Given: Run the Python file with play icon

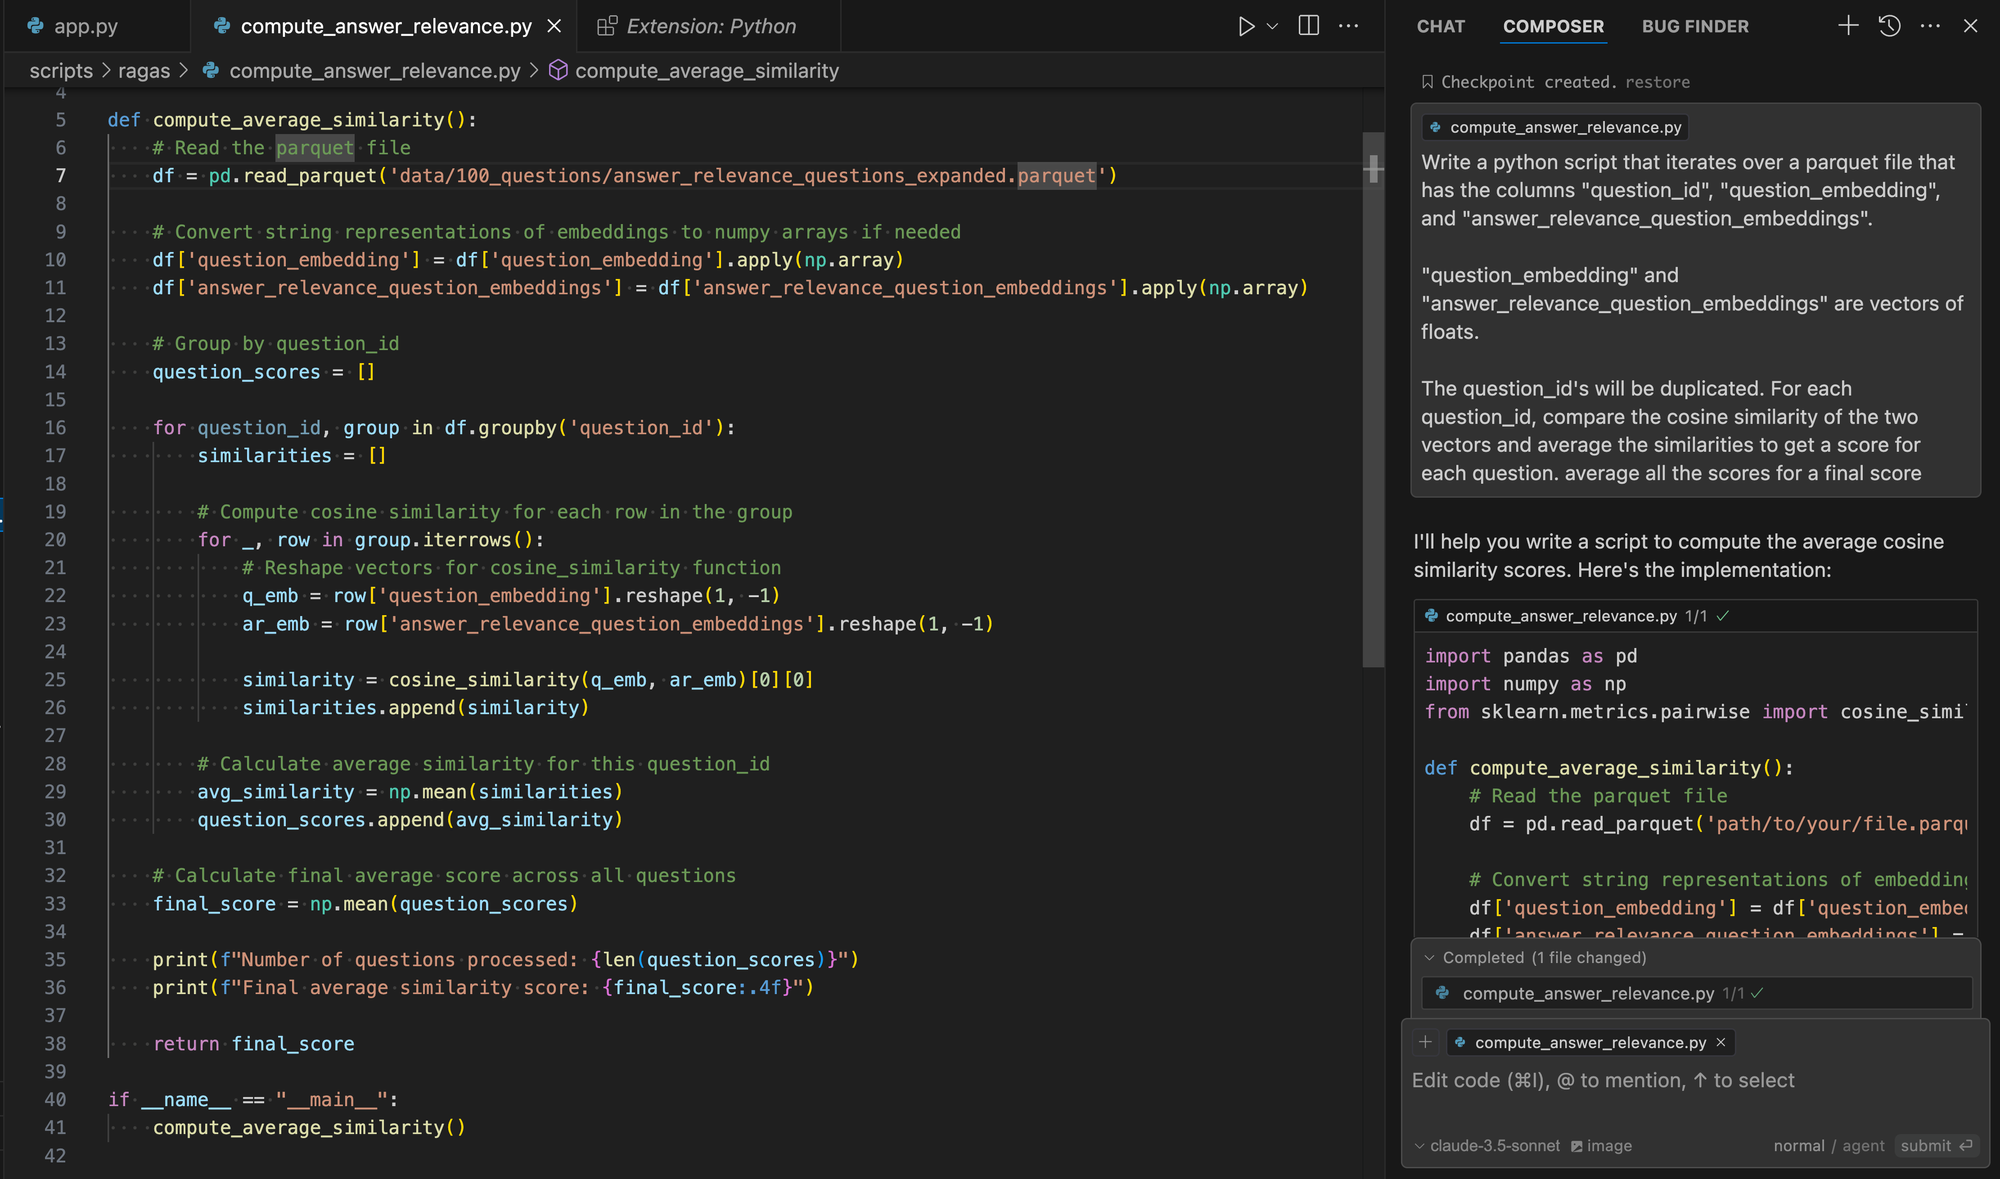Looking at the screenshot, I should click(x=1246, y=26).
